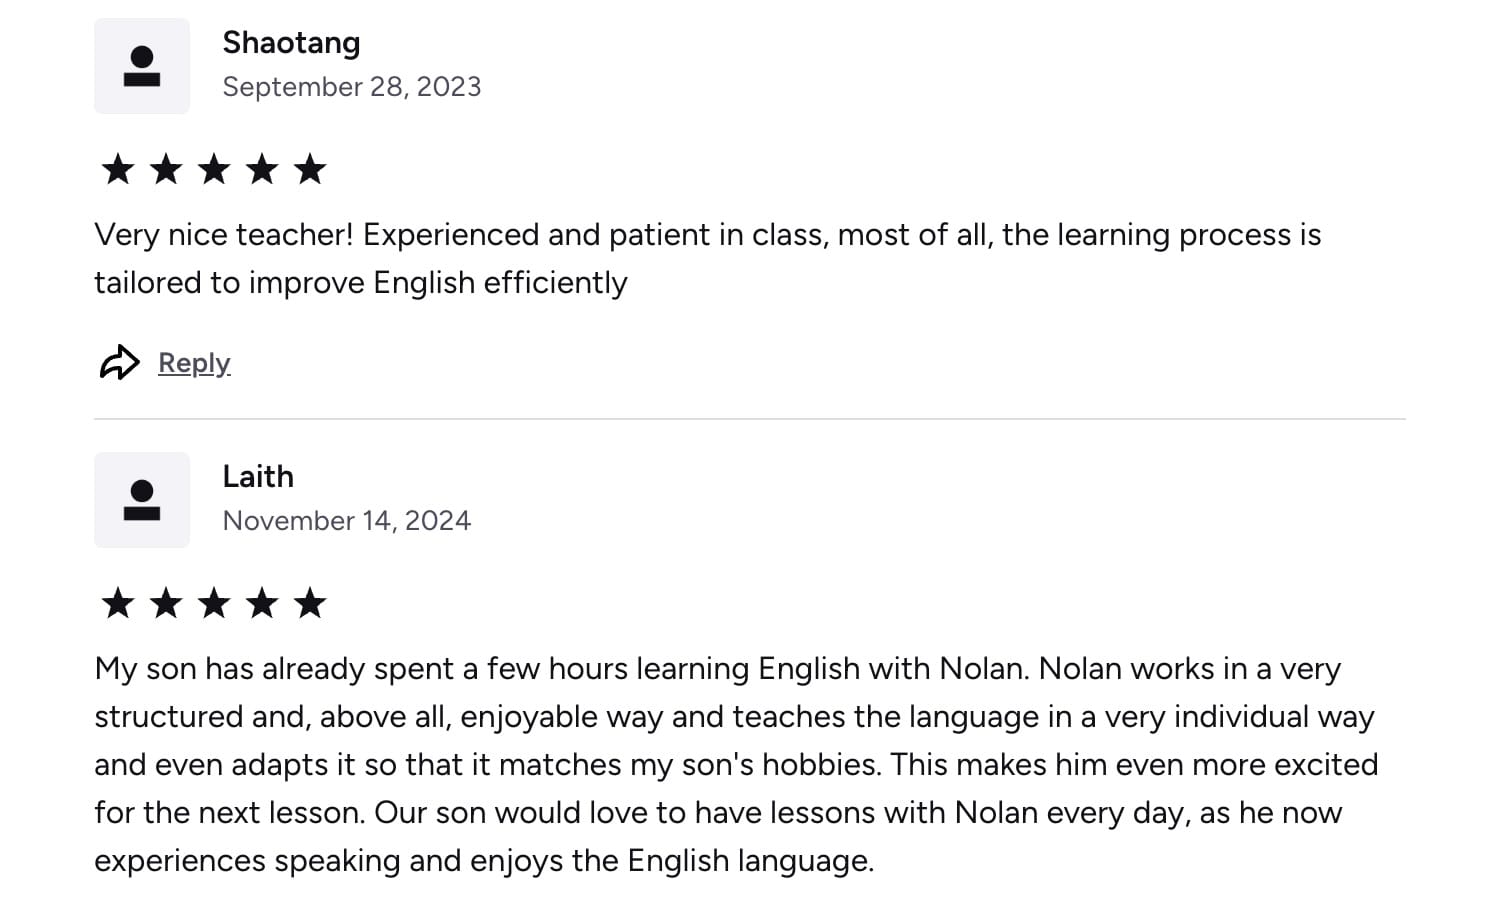Image resolution: width=1494 pixels, height=918 pixels.
Task: Click the date November 14, 2024
Action: pos(347,521)
